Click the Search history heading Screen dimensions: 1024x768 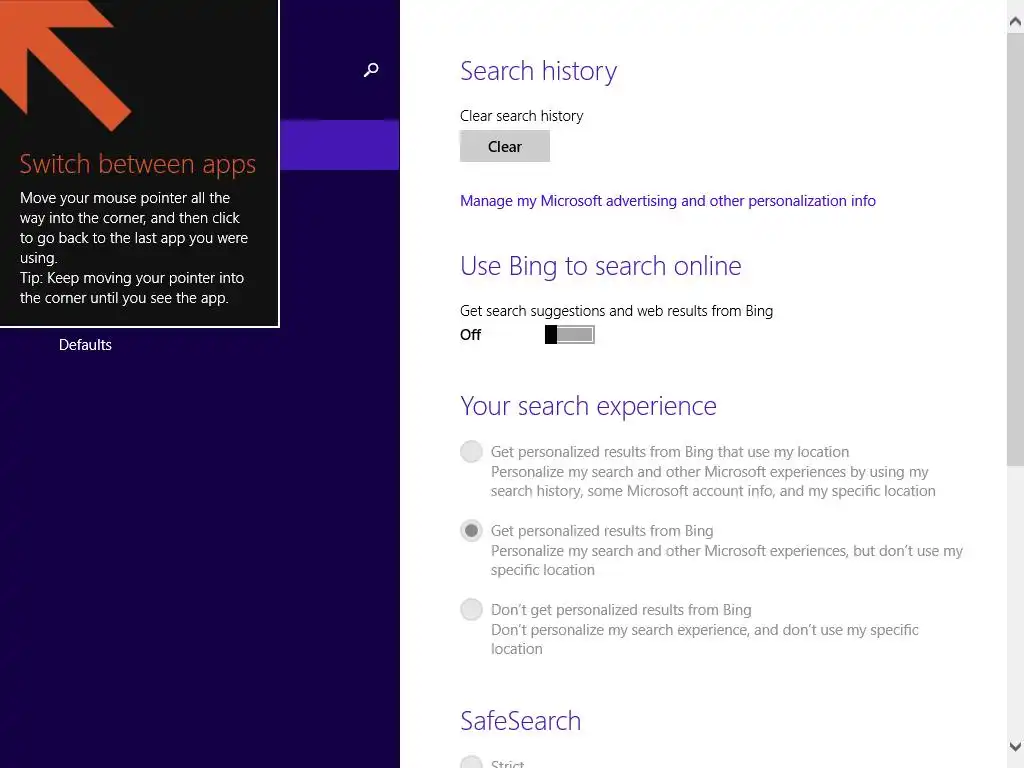coord(538,71)
